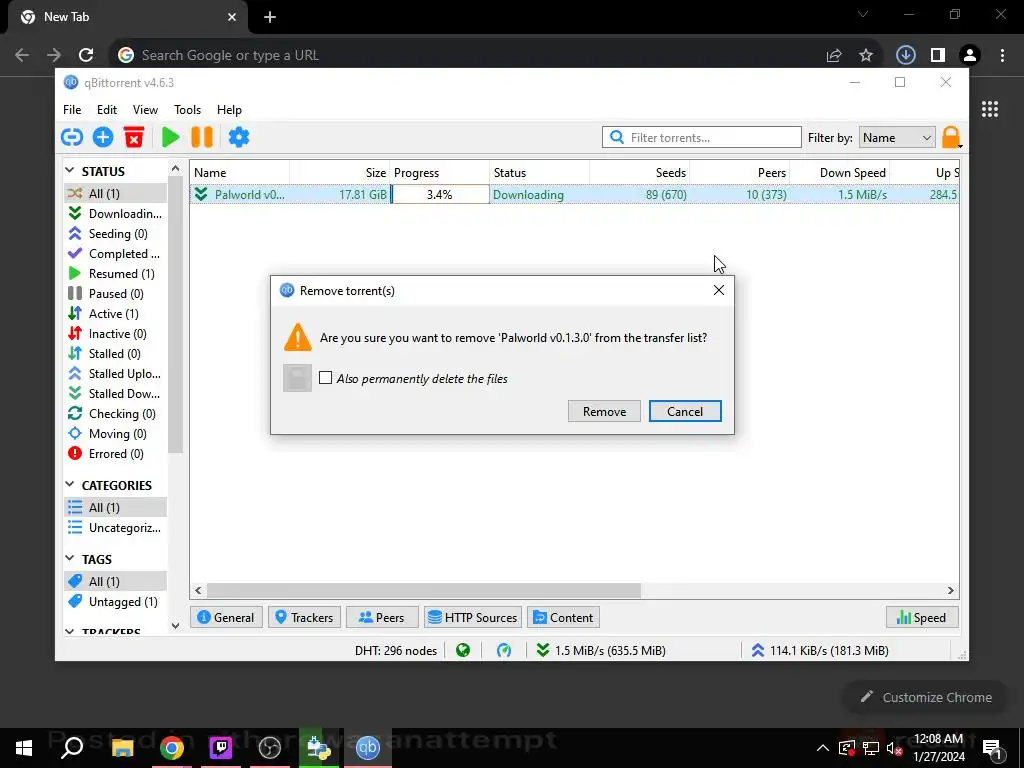1024x768 pixels.
Task: Switch to the General tab
Action: tap(226, 617)
